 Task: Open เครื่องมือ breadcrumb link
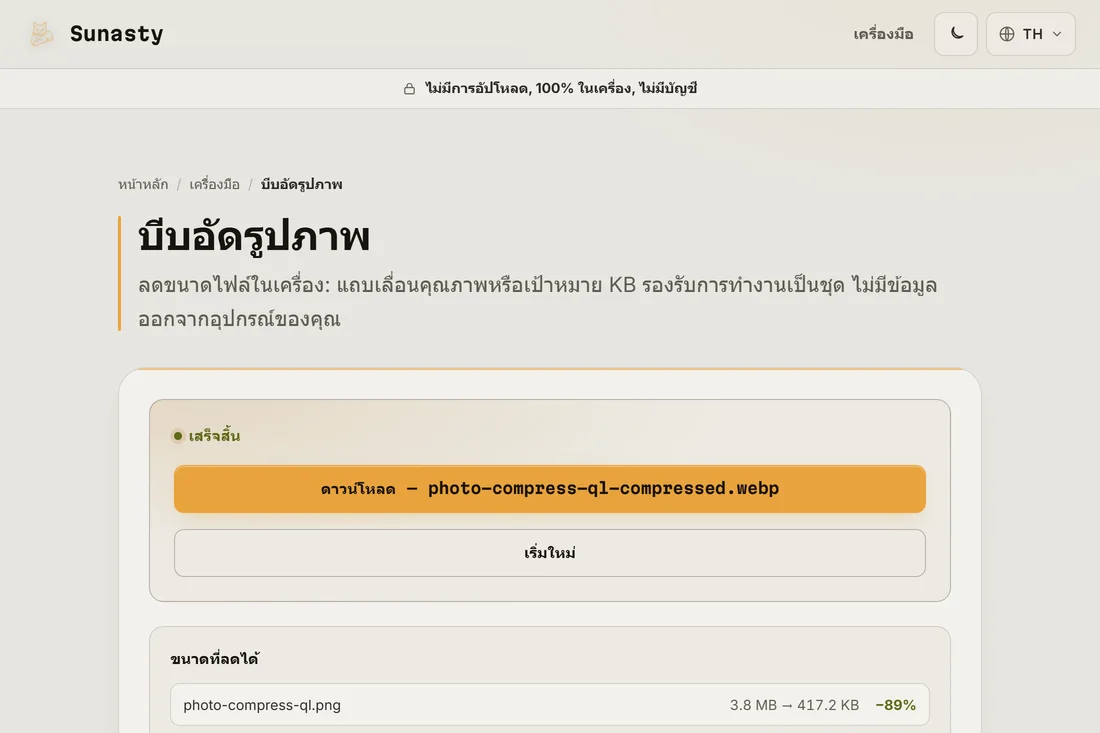[214, 184]
